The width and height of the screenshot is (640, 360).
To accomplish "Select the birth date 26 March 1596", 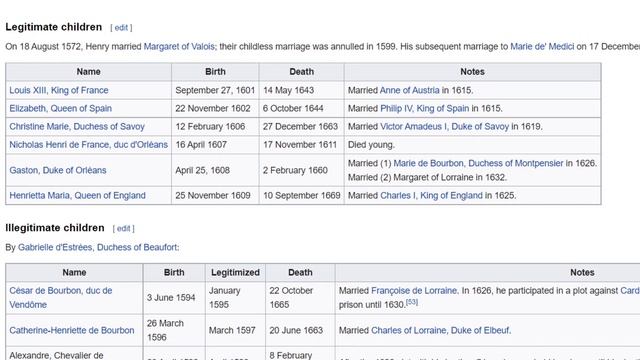I will [x=165, y=330].
